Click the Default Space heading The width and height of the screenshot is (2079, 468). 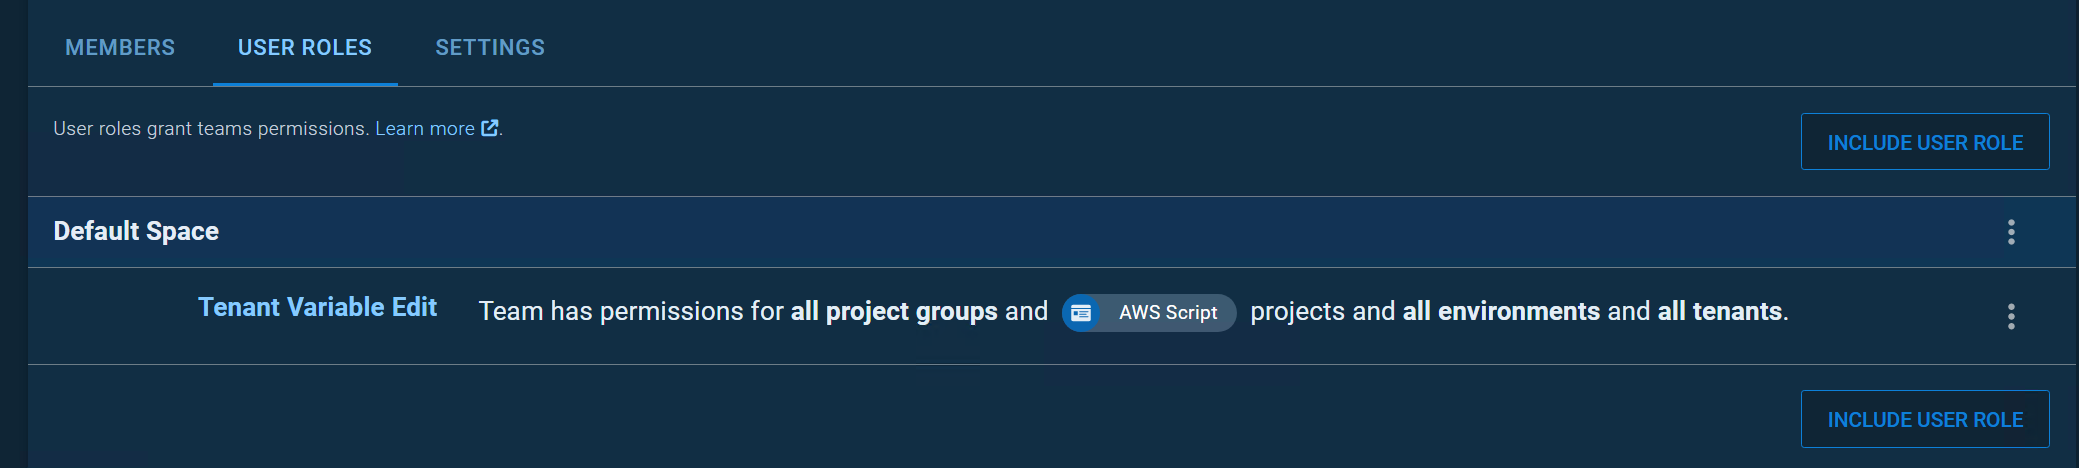coord(136,231)
